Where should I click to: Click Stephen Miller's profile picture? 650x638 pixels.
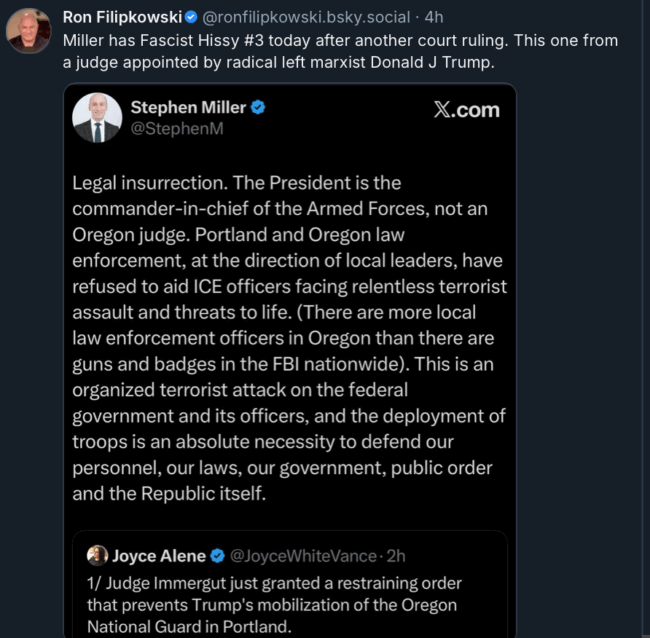point(98,120)
